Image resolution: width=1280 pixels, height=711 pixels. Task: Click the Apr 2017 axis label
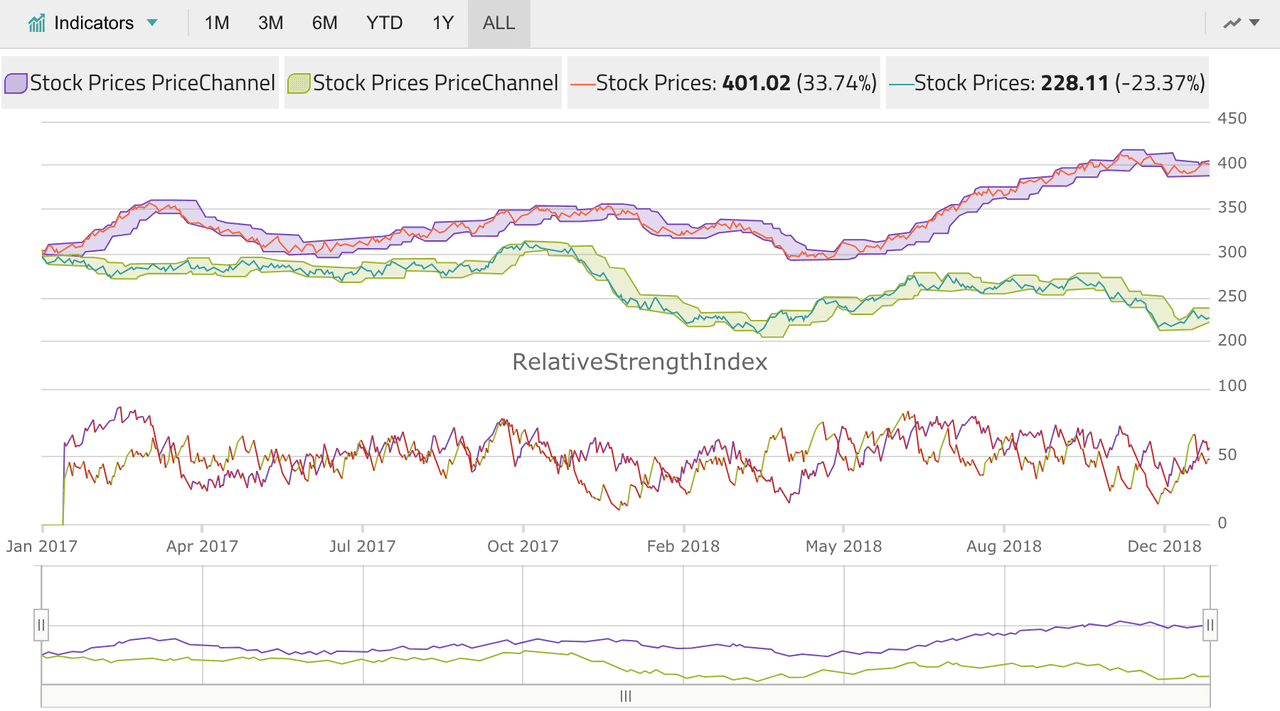point(202,546)
